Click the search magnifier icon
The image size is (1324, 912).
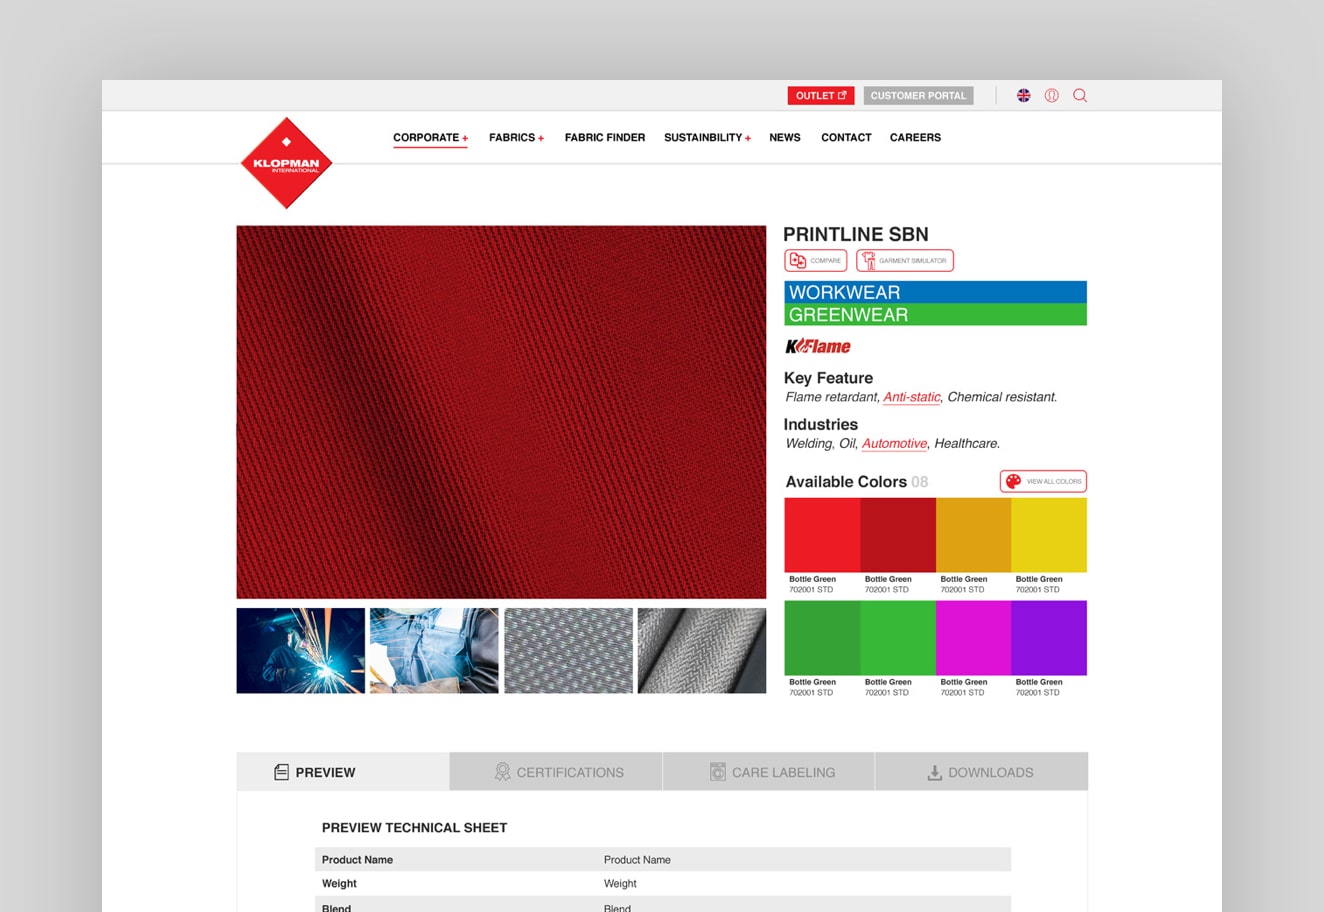(x=1080, y=96)
